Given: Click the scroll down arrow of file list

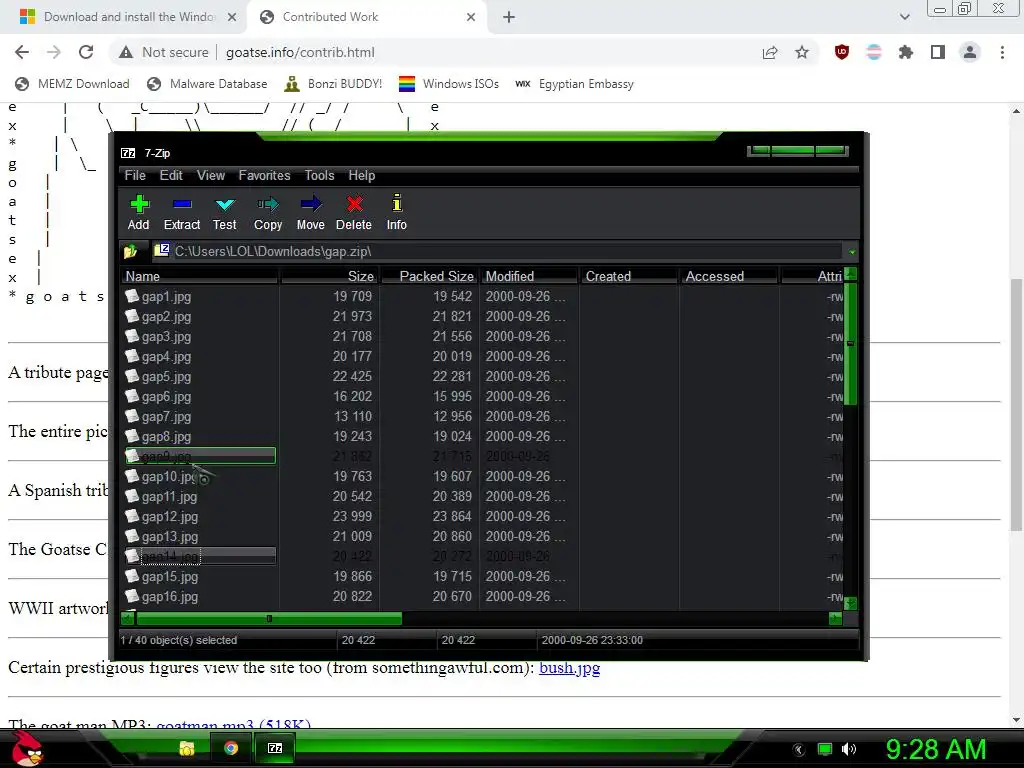Looking at the screenshot, I should point(850,603).
